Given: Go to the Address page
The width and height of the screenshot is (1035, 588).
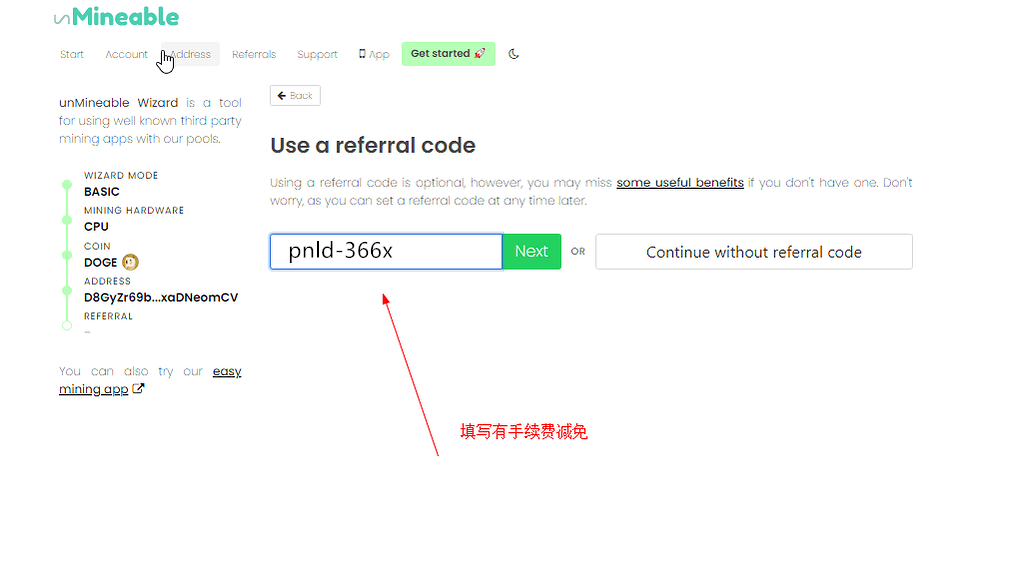Looking at the screenshot, I should tap(192, 54).
